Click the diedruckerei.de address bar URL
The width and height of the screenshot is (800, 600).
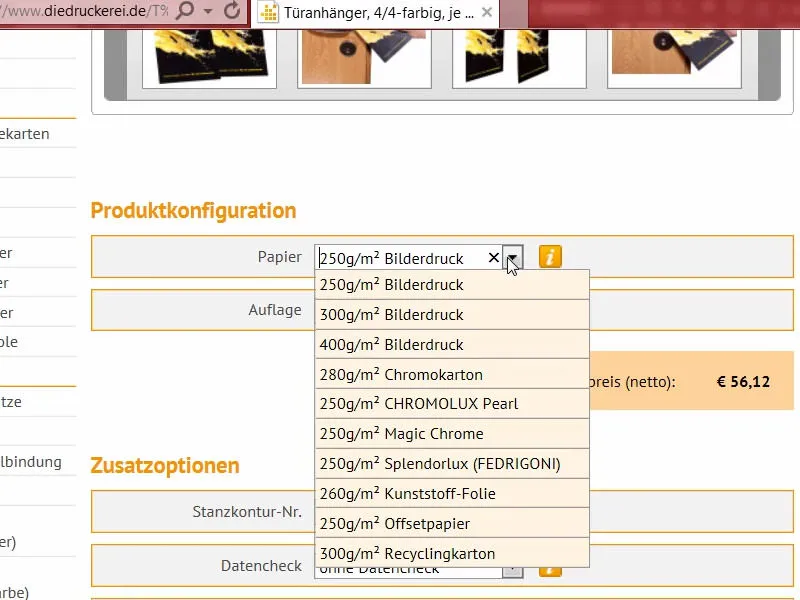pos(84,11)
